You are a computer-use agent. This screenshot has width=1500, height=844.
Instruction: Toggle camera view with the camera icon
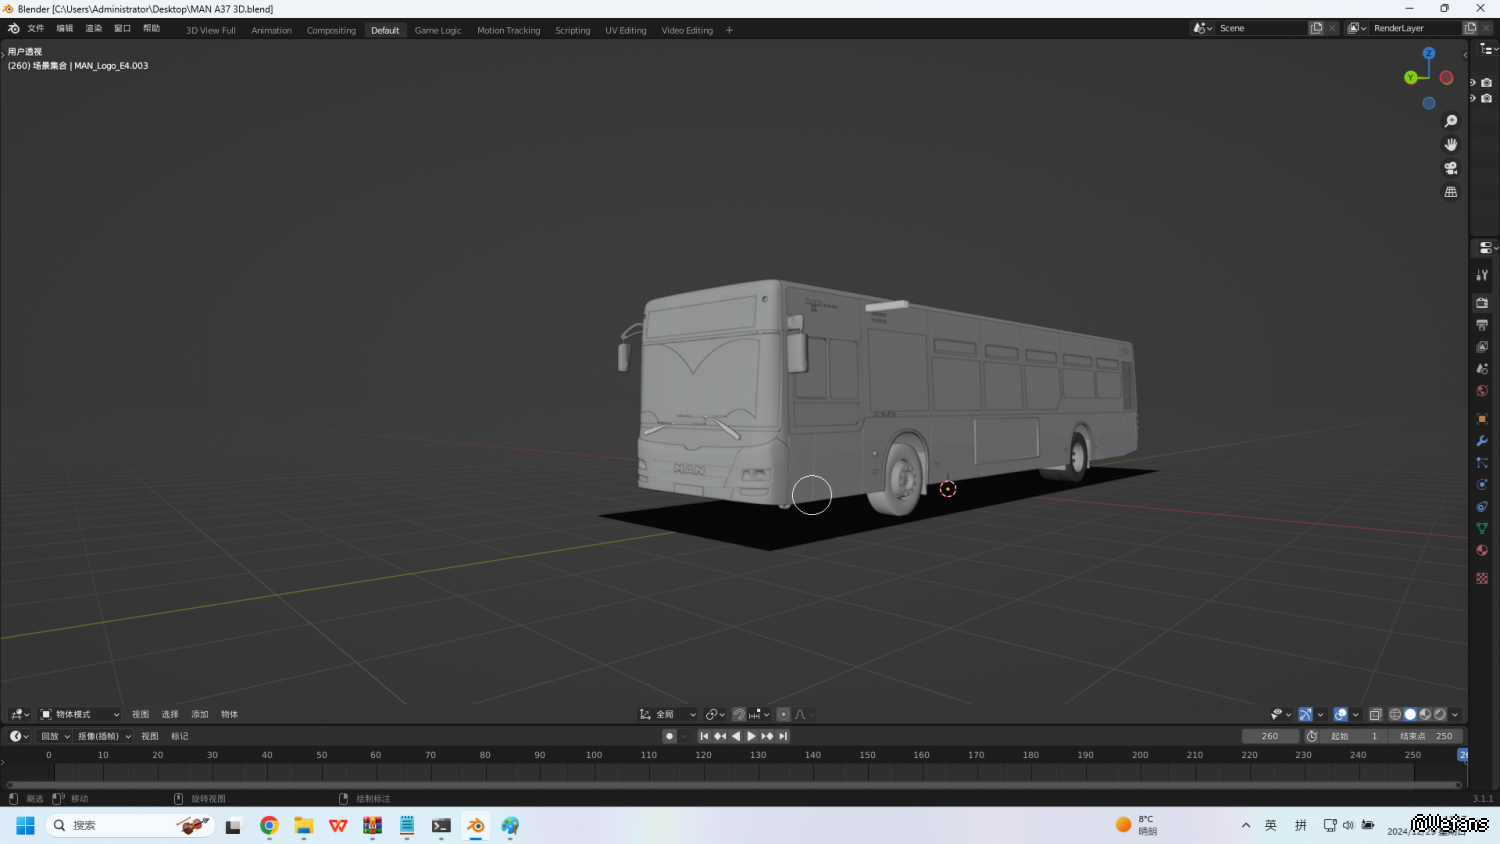point(1451,168)
